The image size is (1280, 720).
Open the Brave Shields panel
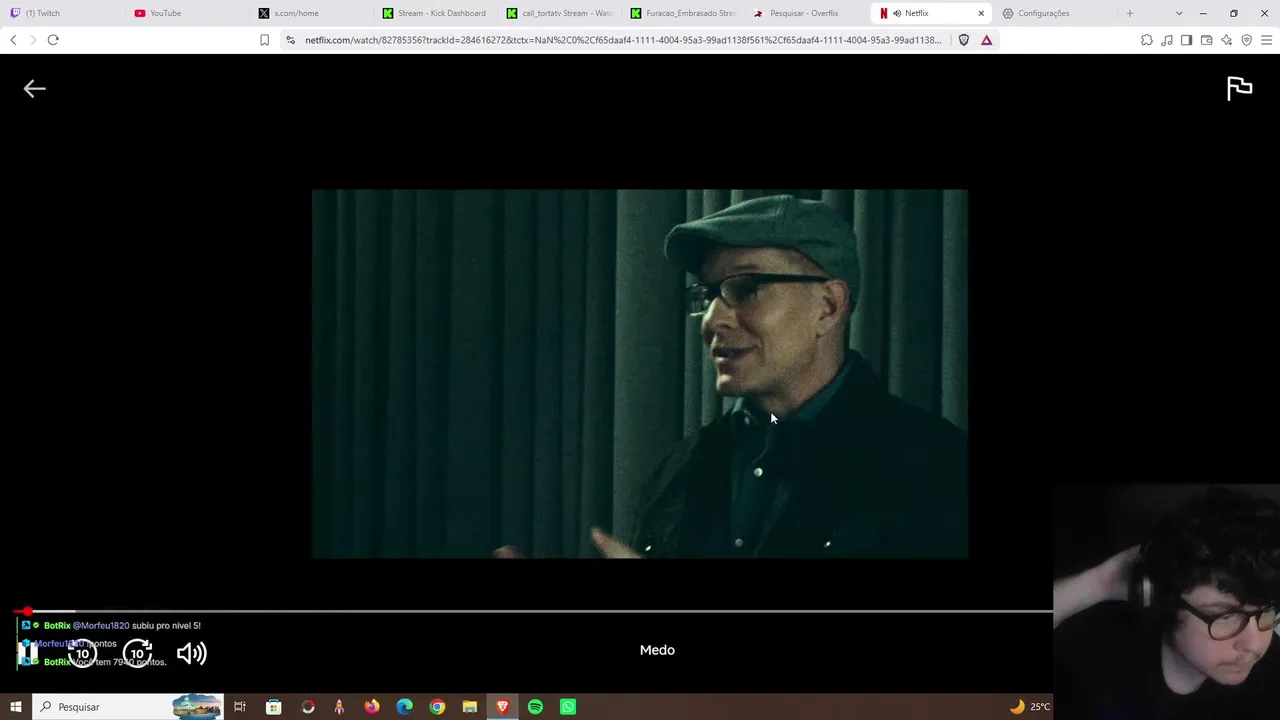point(964,40)
